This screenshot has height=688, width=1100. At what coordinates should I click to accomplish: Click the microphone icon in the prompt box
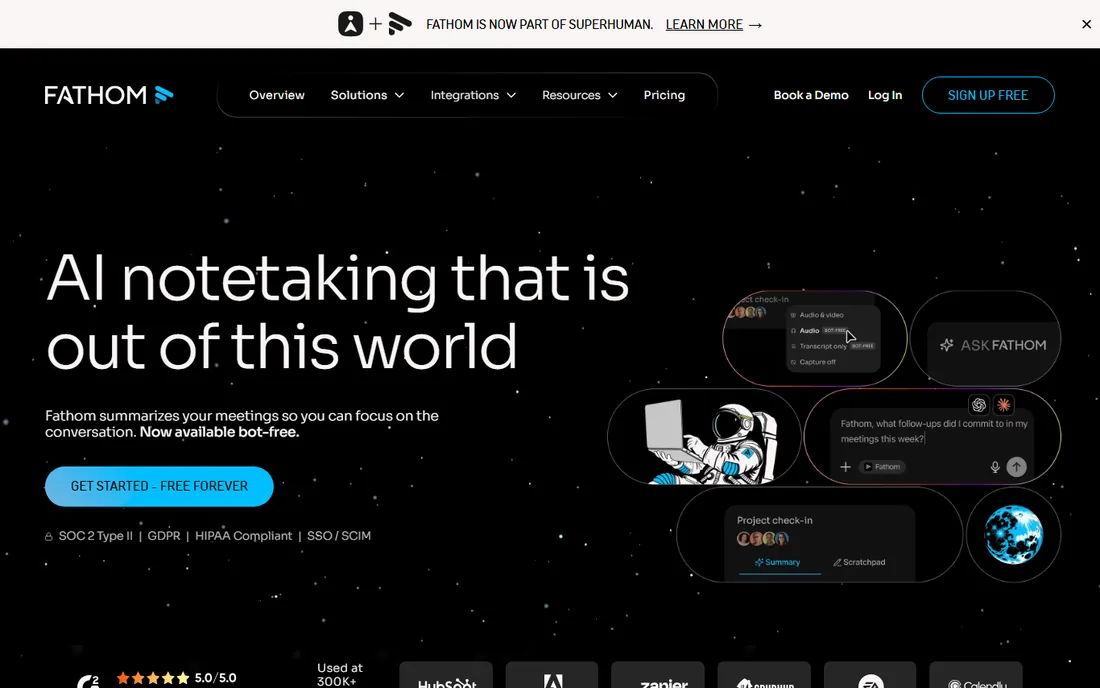tap(995, 467)
